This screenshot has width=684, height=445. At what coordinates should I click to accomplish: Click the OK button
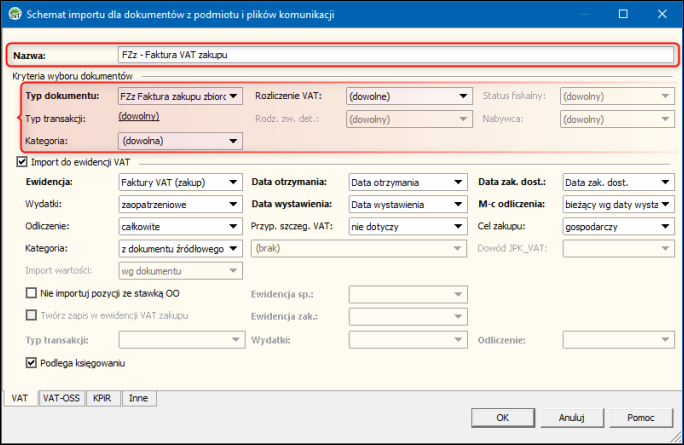coord(503,417)
